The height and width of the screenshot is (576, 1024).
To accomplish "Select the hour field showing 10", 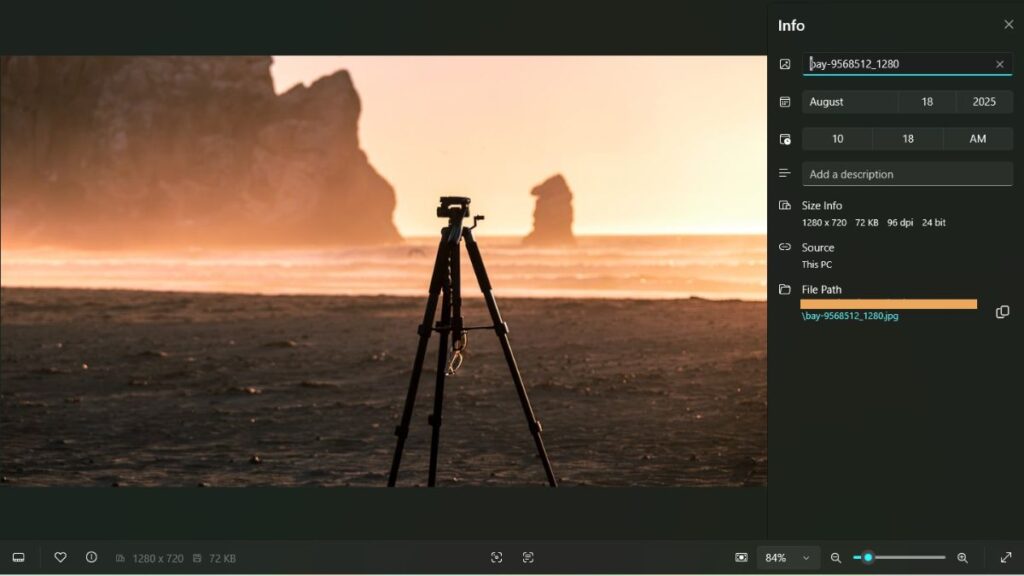I will coord(837,138).
